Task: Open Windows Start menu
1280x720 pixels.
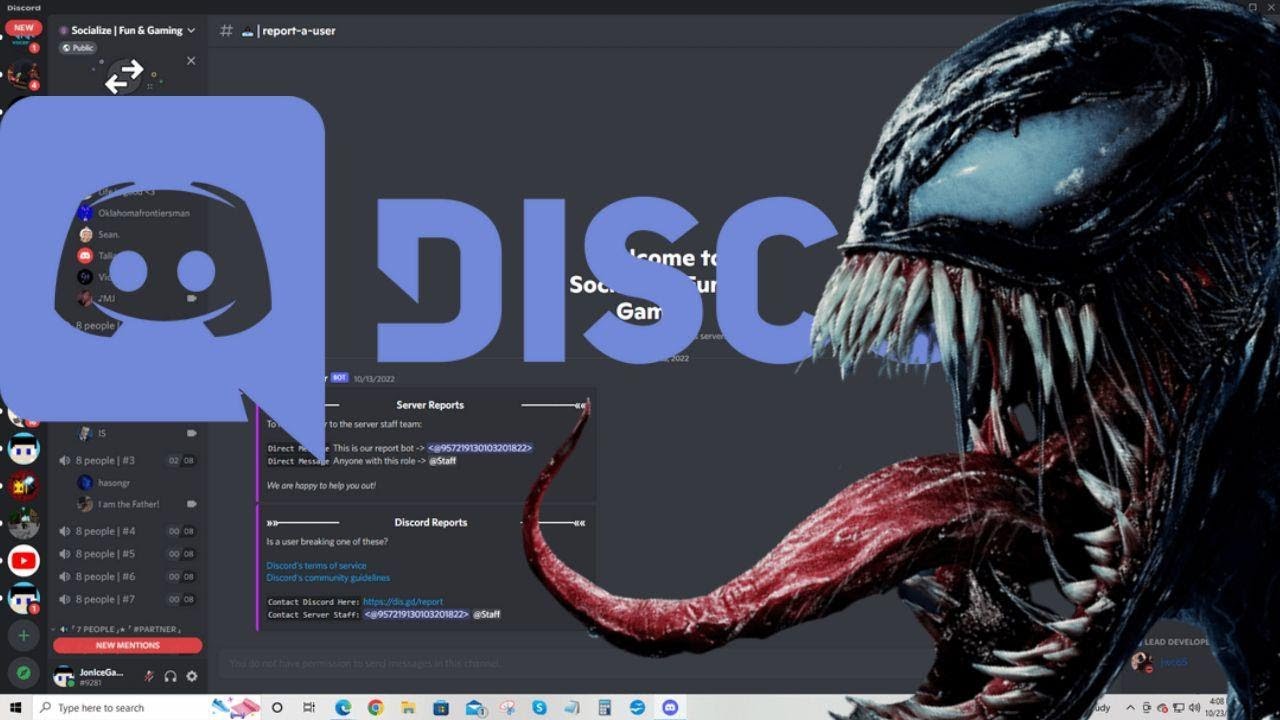Action: [x=17, y=708]
